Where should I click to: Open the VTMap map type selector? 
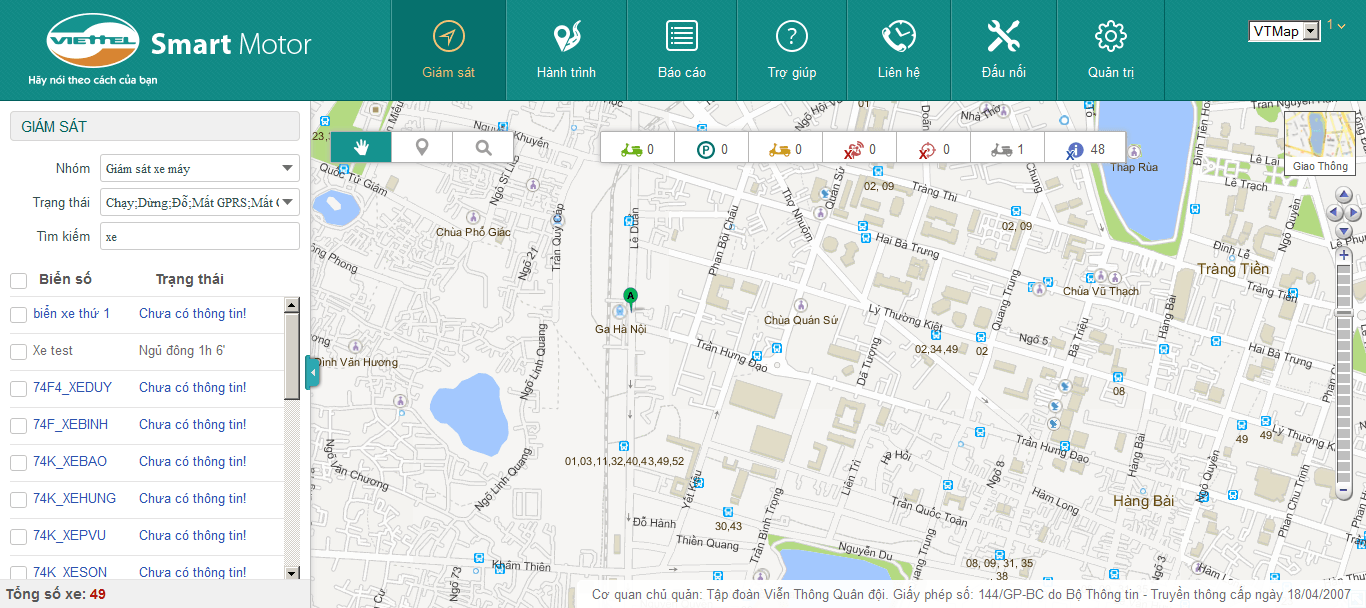pos(1284,32)
